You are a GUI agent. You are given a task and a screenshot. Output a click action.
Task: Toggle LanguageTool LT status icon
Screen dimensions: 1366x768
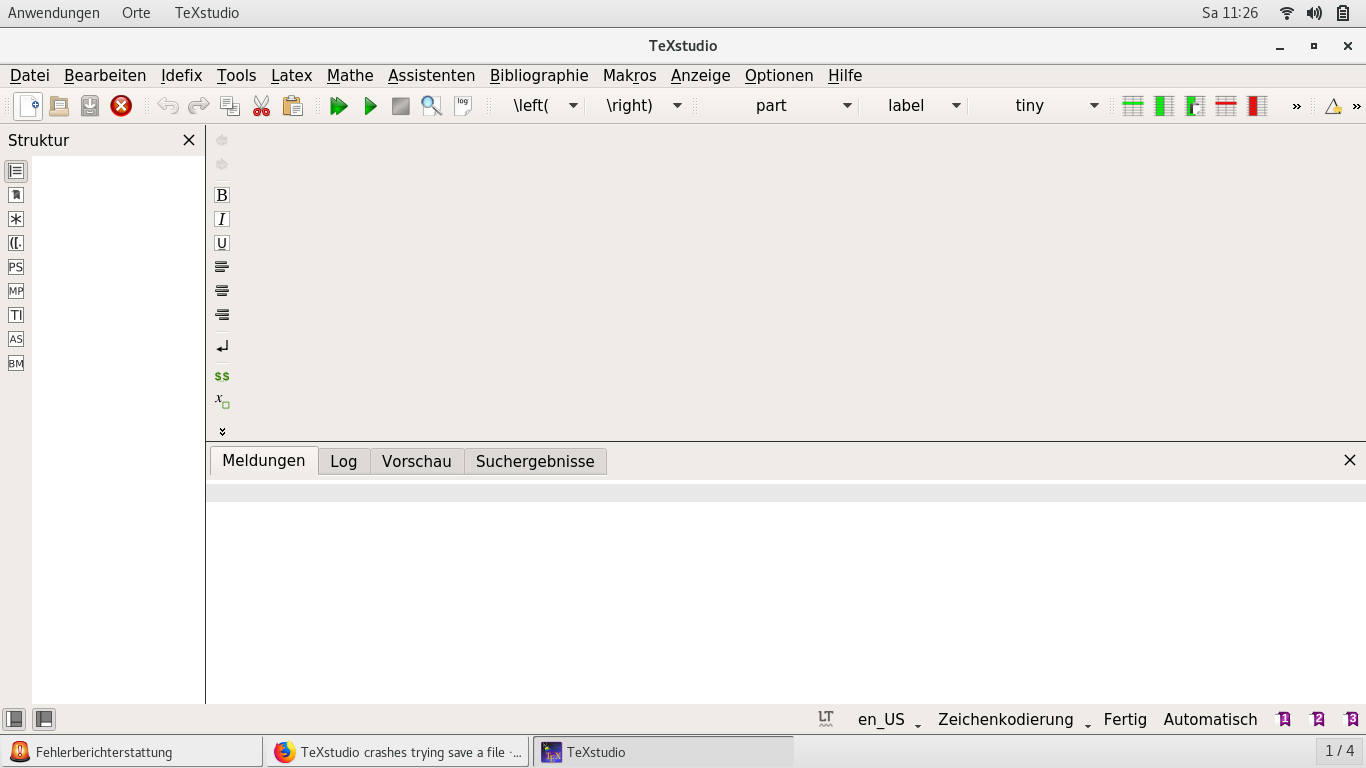point(826,719)
